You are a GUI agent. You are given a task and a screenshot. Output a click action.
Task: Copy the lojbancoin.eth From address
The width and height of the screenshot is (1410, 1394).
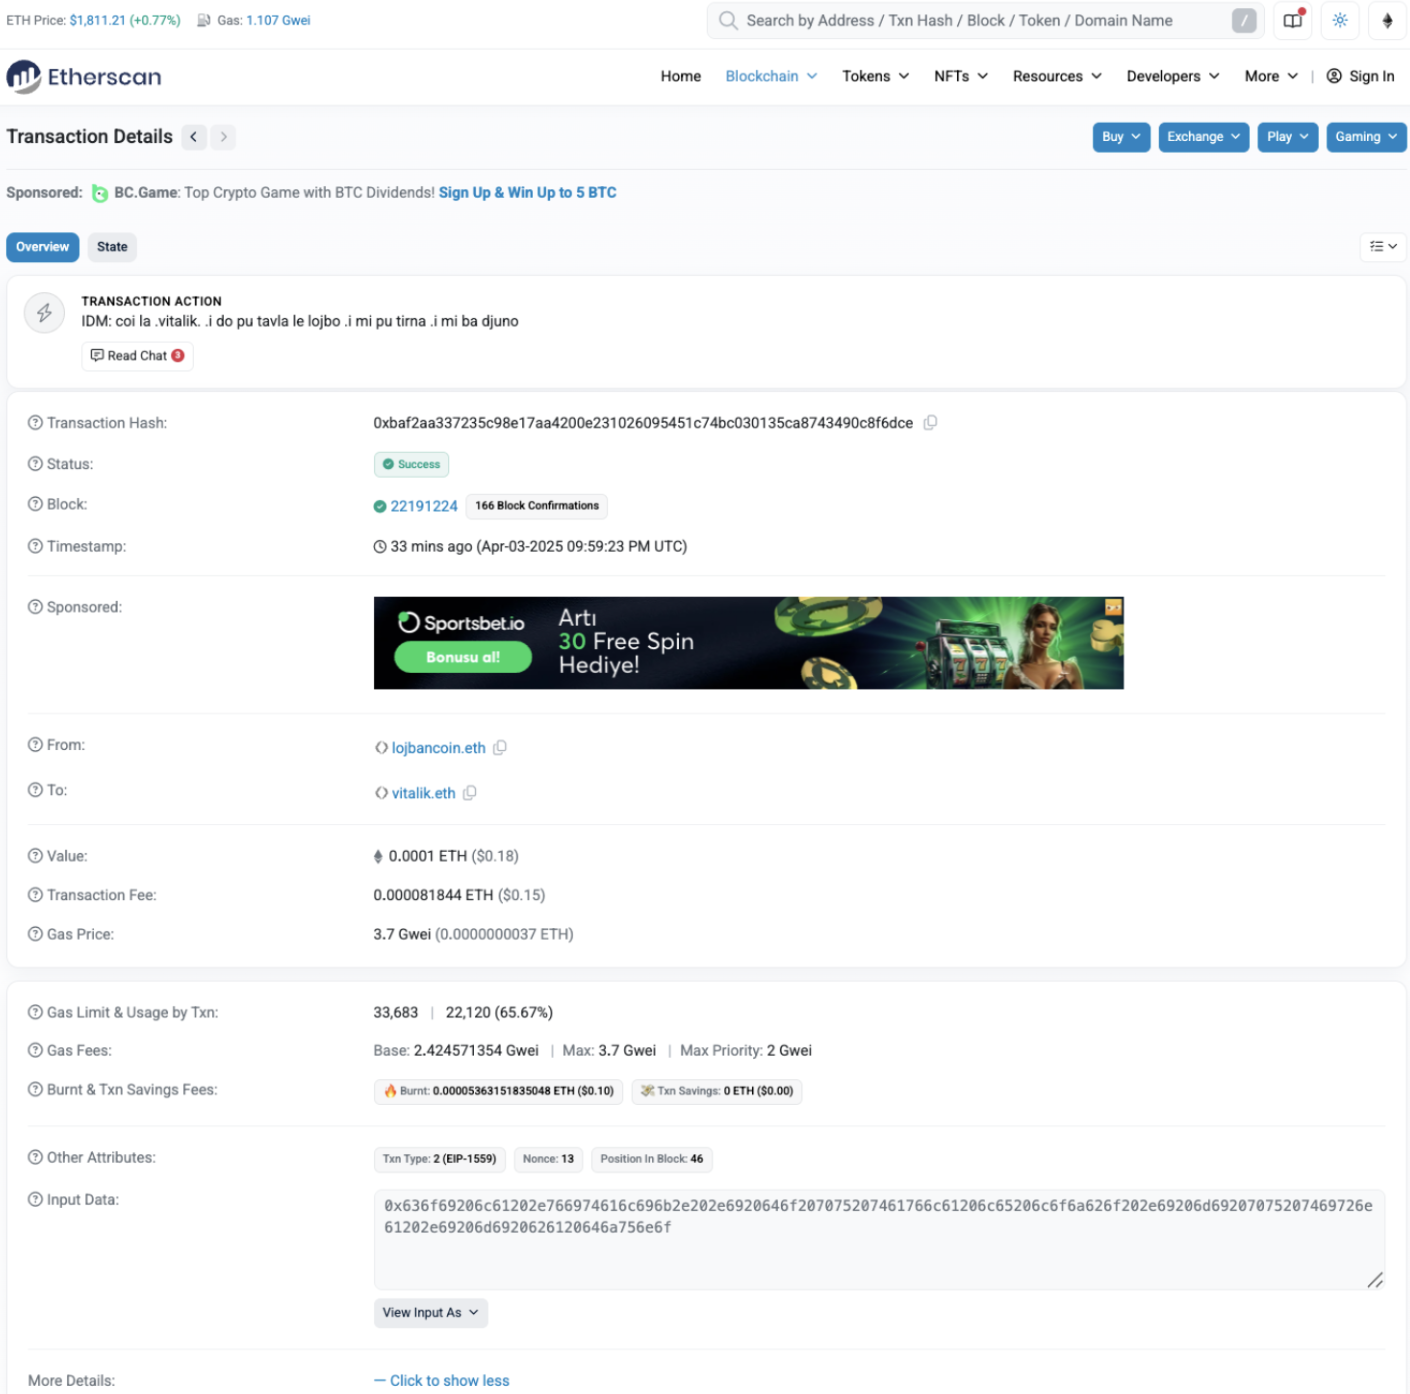click(x=500, y=748)
